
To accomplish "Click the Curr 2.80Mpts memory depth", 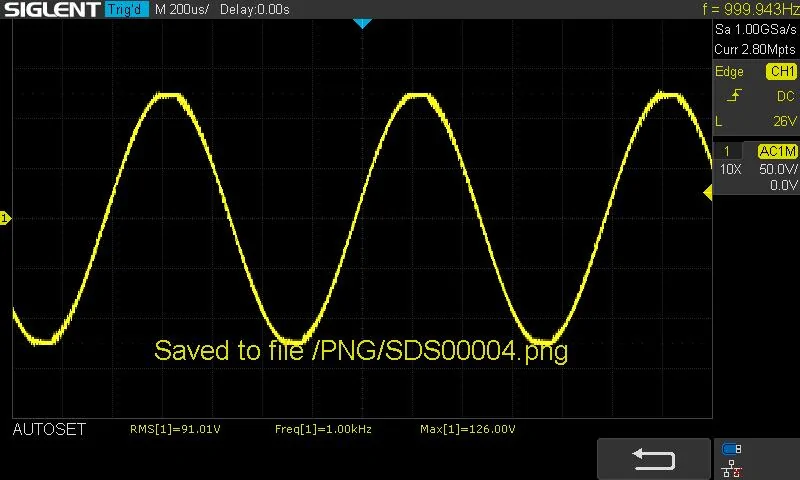I will [755, 49].
